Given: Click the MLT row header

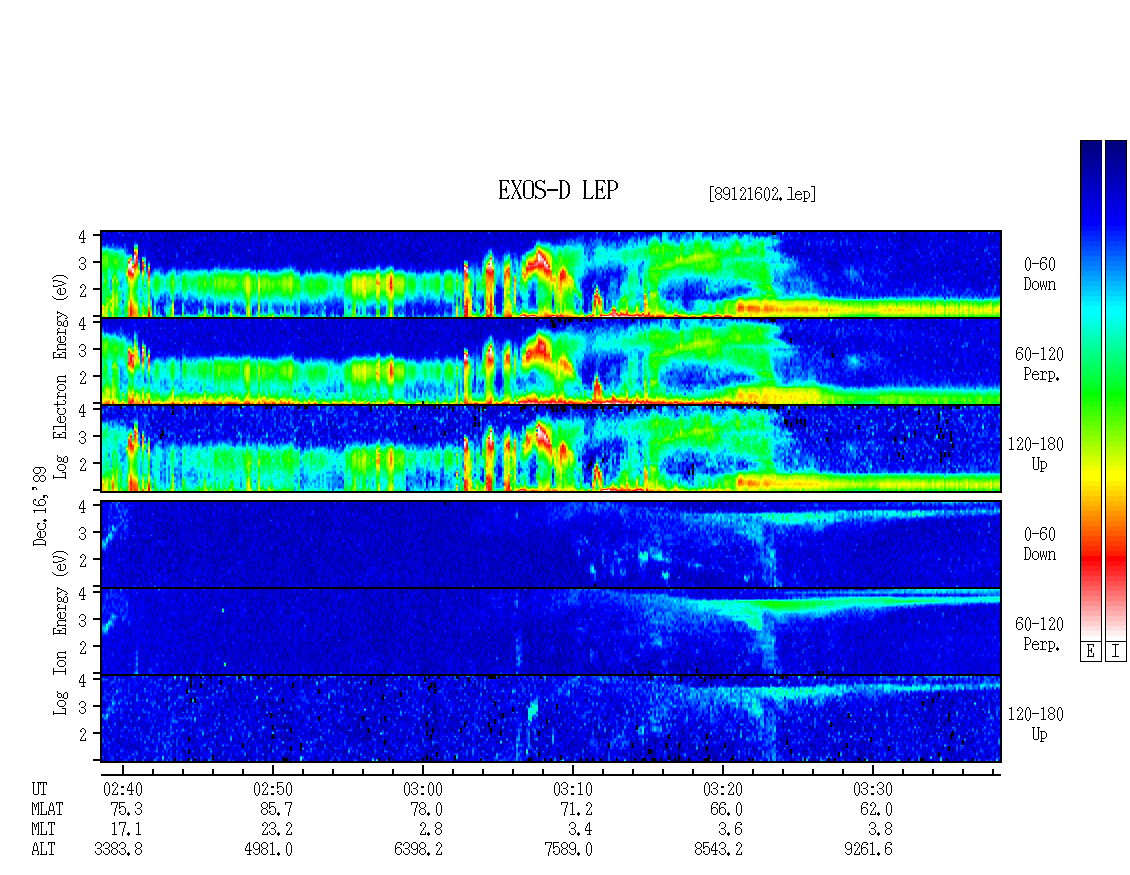Looking at the screenshot, I should [x=43, y=830].
